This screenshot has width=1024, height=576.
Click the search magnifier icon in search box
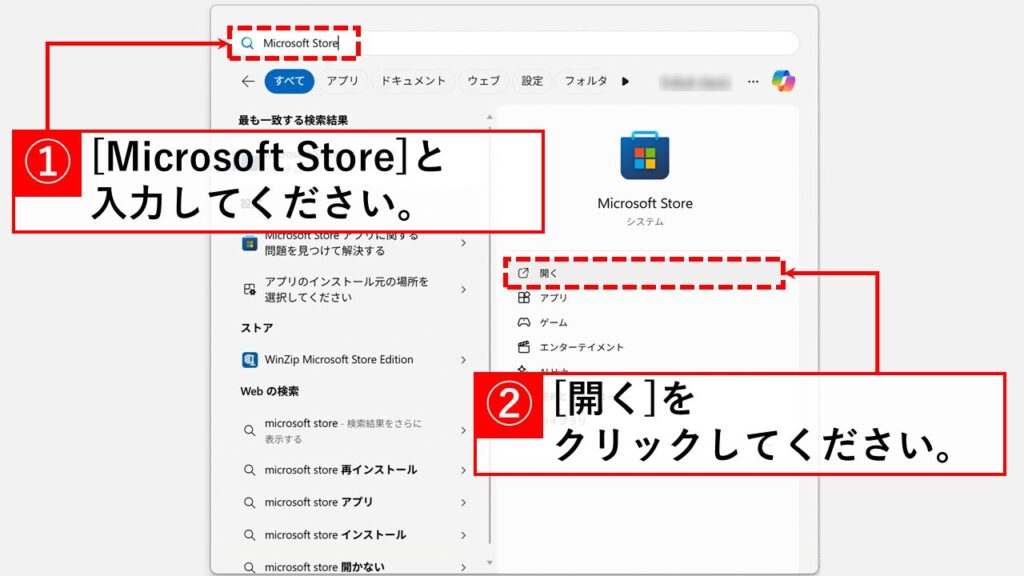pyautogui.click(x=248, y=43)
